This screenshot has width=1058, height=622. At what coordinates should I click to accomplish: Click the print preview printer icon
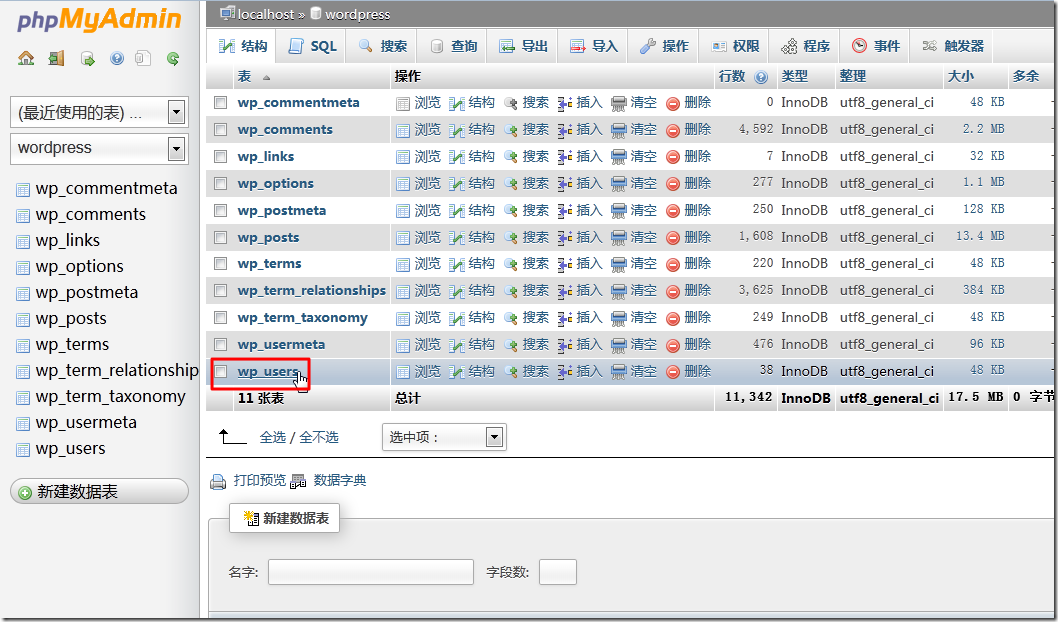tap(218, 481)
